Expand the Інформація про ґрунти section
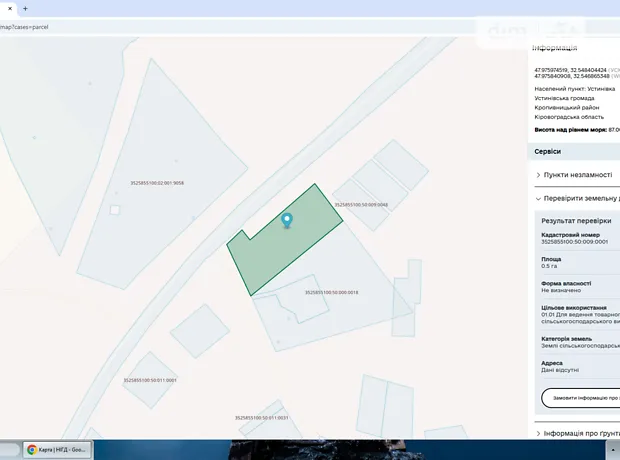Viewport: 620px width, 460px height. point(578,433)
